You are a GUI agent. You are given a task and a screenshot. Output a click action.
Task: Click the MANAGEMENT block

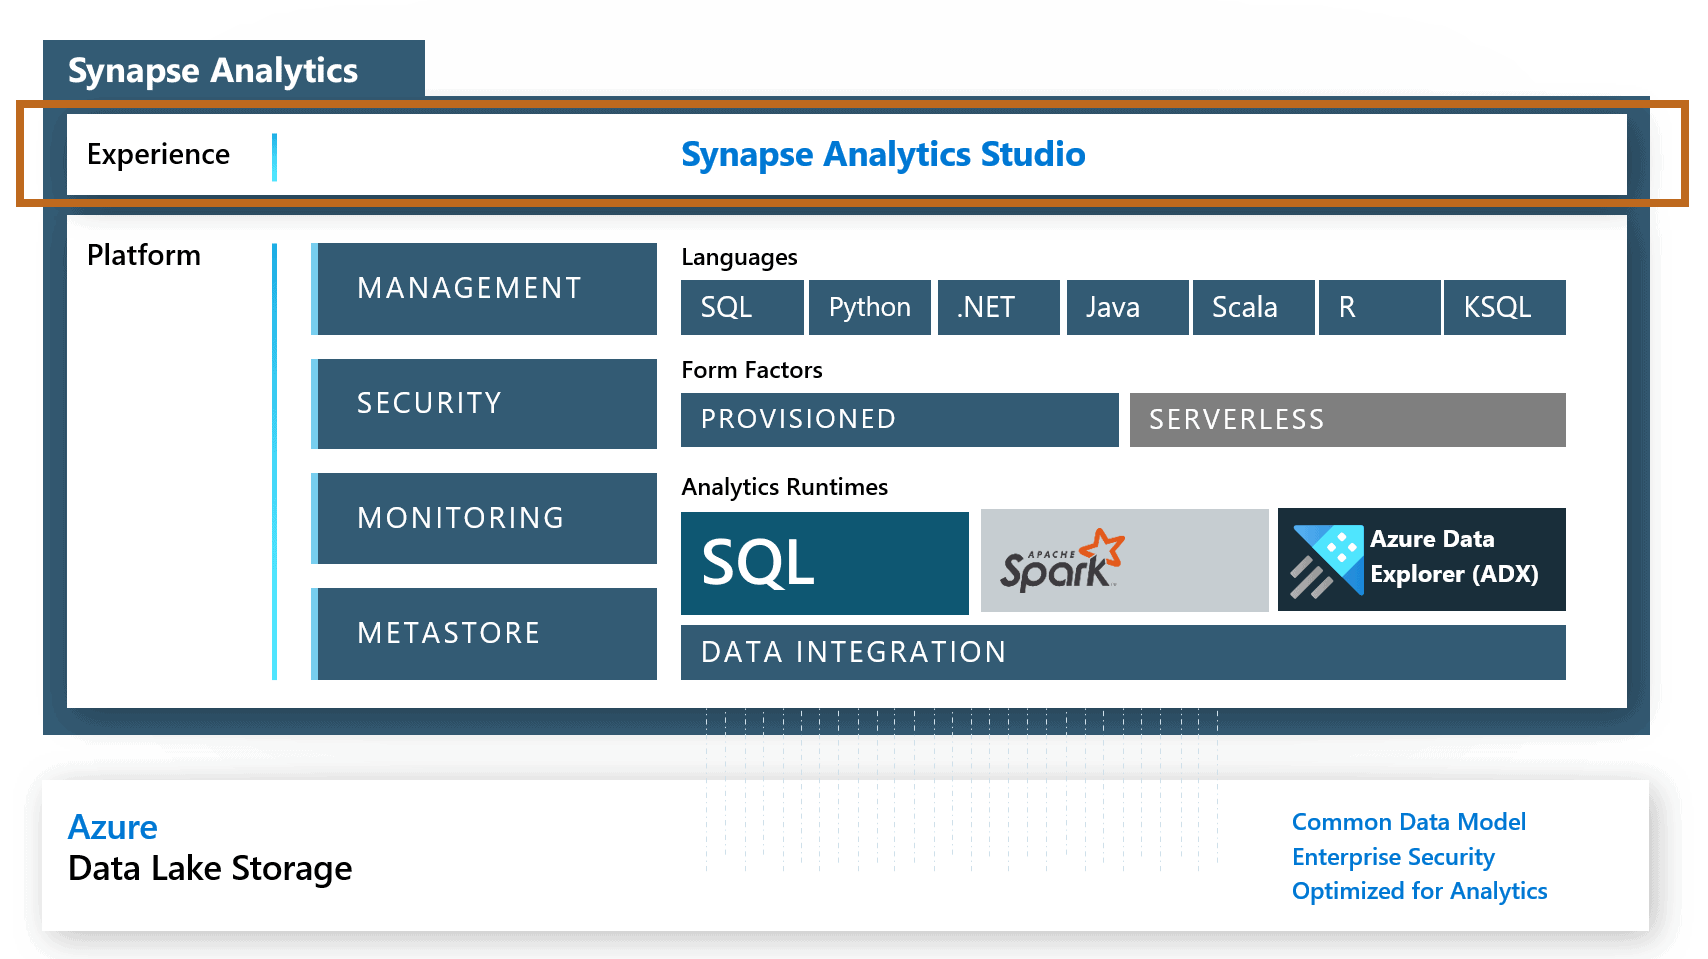coord(484,289)
